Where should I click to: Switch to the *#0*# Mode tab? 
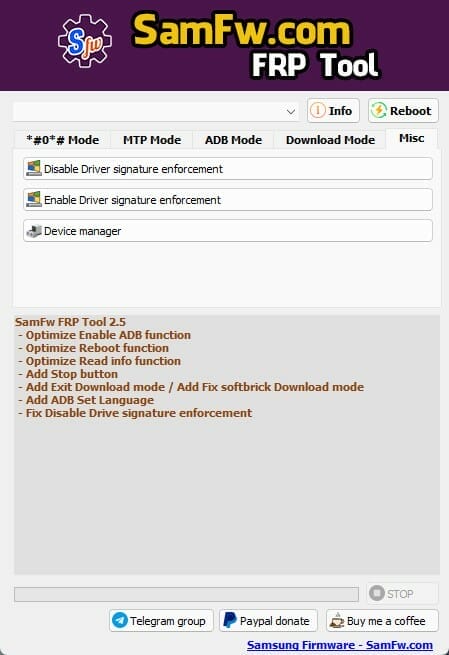tap(62, 140)
